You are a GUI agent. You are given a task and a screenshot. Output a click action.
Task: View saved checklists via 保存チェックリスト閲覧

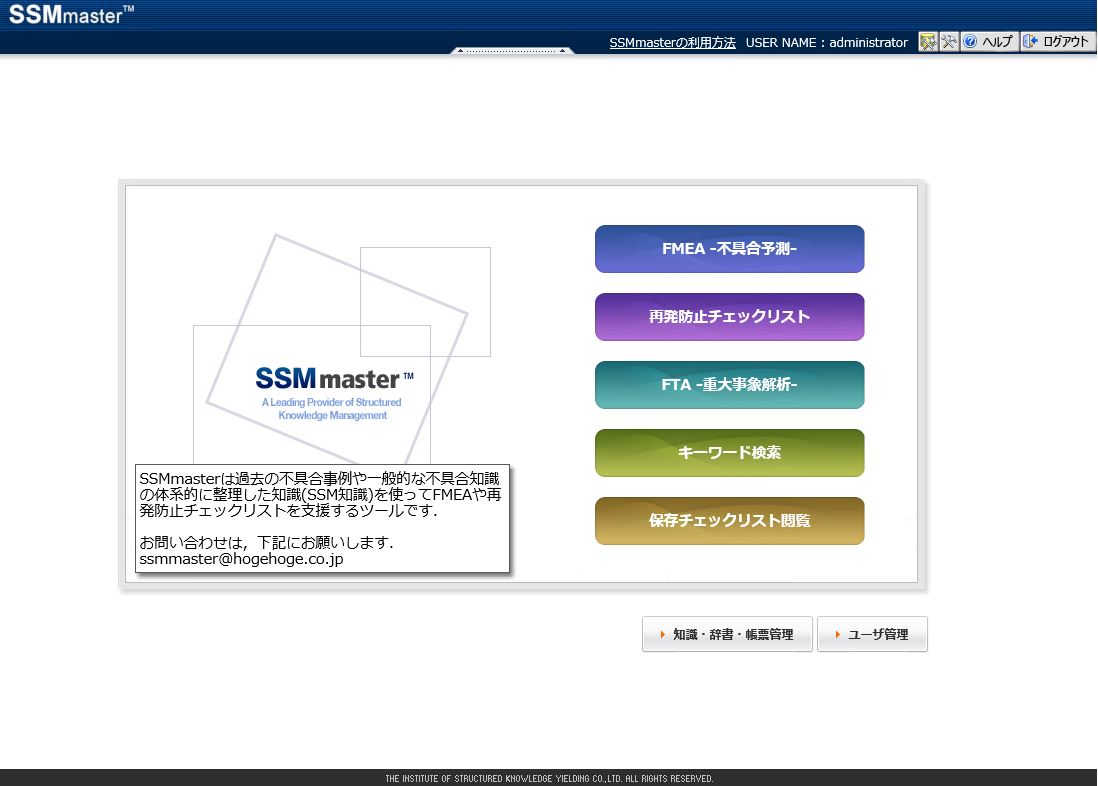point(729,520)
